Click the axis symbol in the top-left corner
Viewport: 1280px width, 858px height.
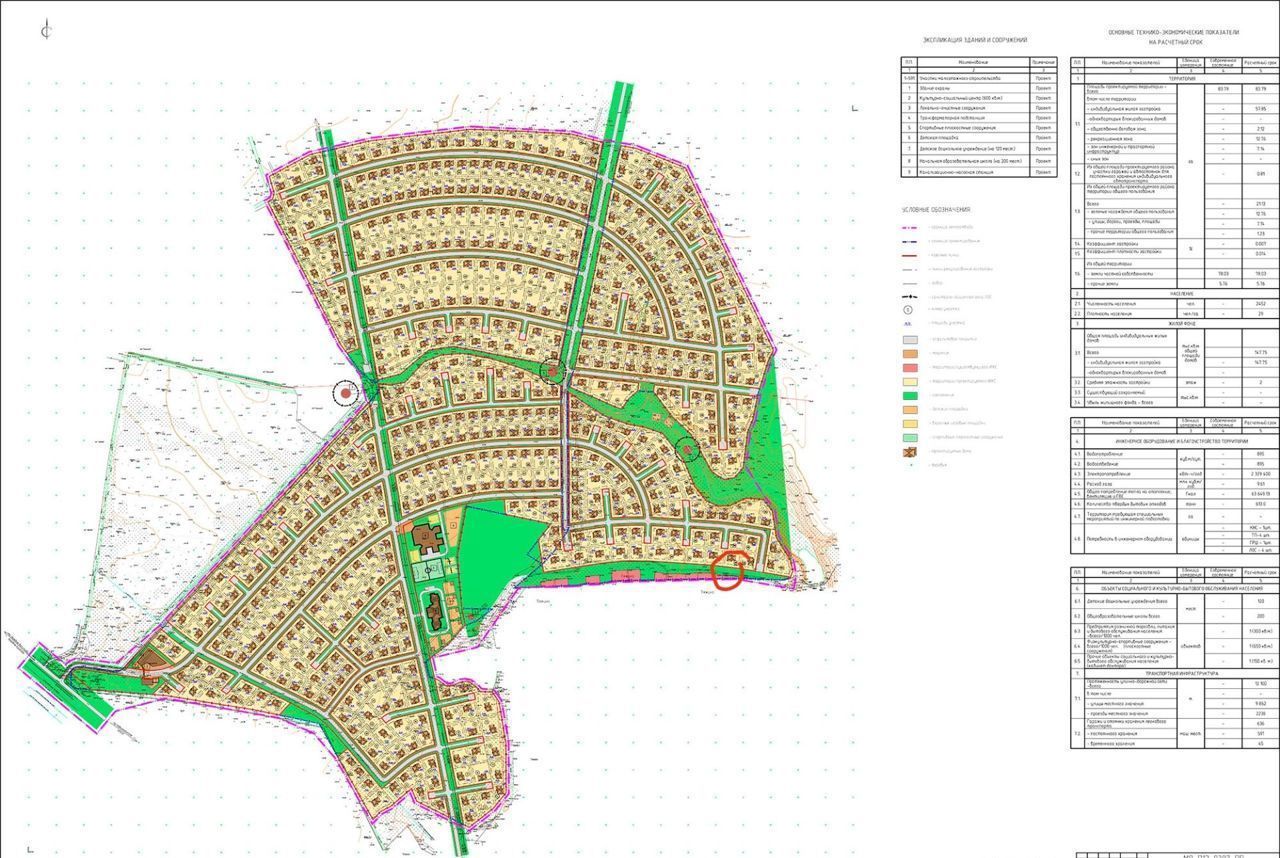click(x=46, y=31)
